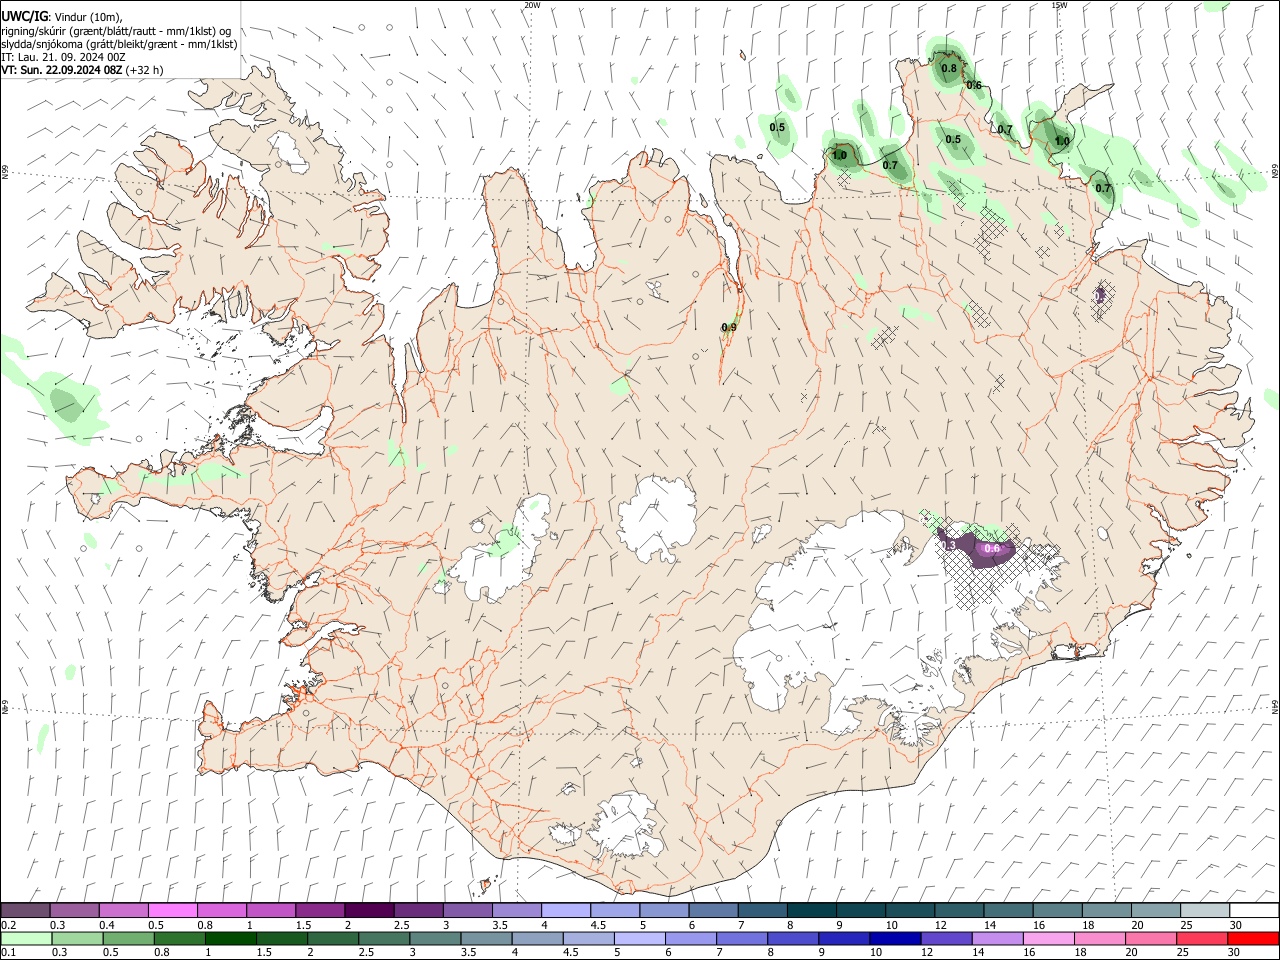The height and width of the screenshot is (960, 1280).
Task: Click the 2.5 gray-green swatch in the lower legend row
Action: click(x=384, y=938)
